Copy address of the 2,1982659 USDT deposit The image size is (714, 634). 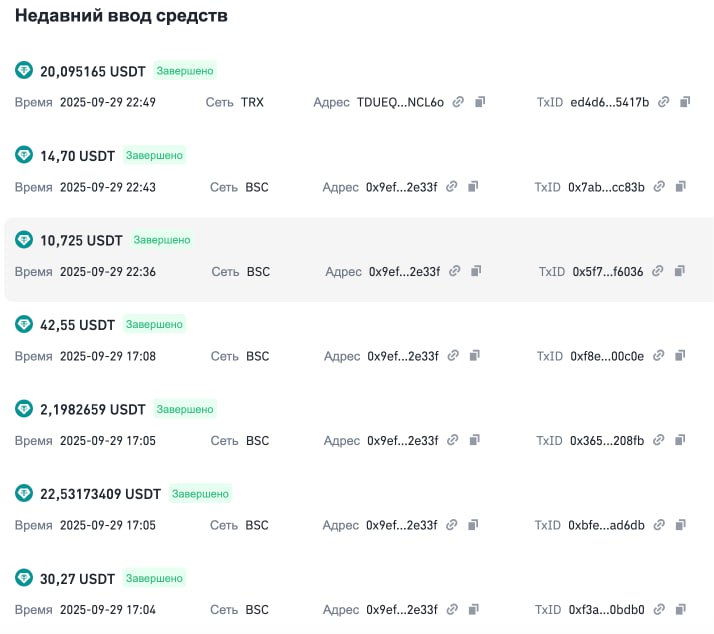474,440
